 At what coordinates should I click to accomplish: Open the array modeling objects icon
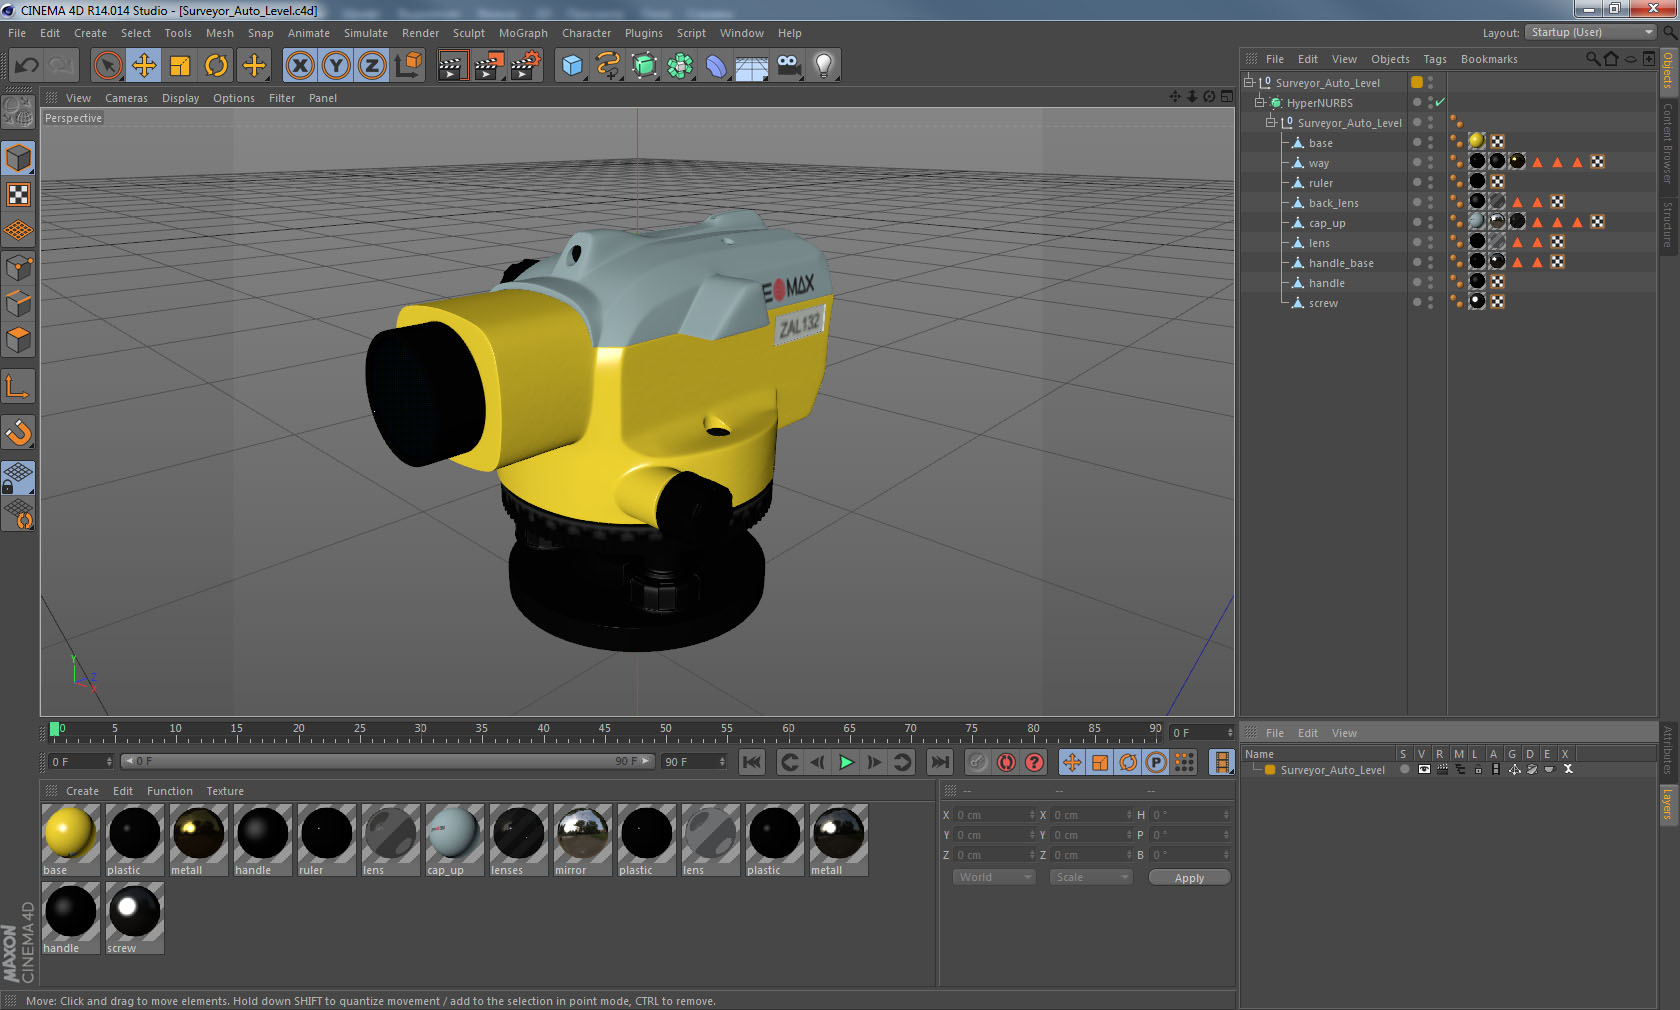(x=681, y=66)
